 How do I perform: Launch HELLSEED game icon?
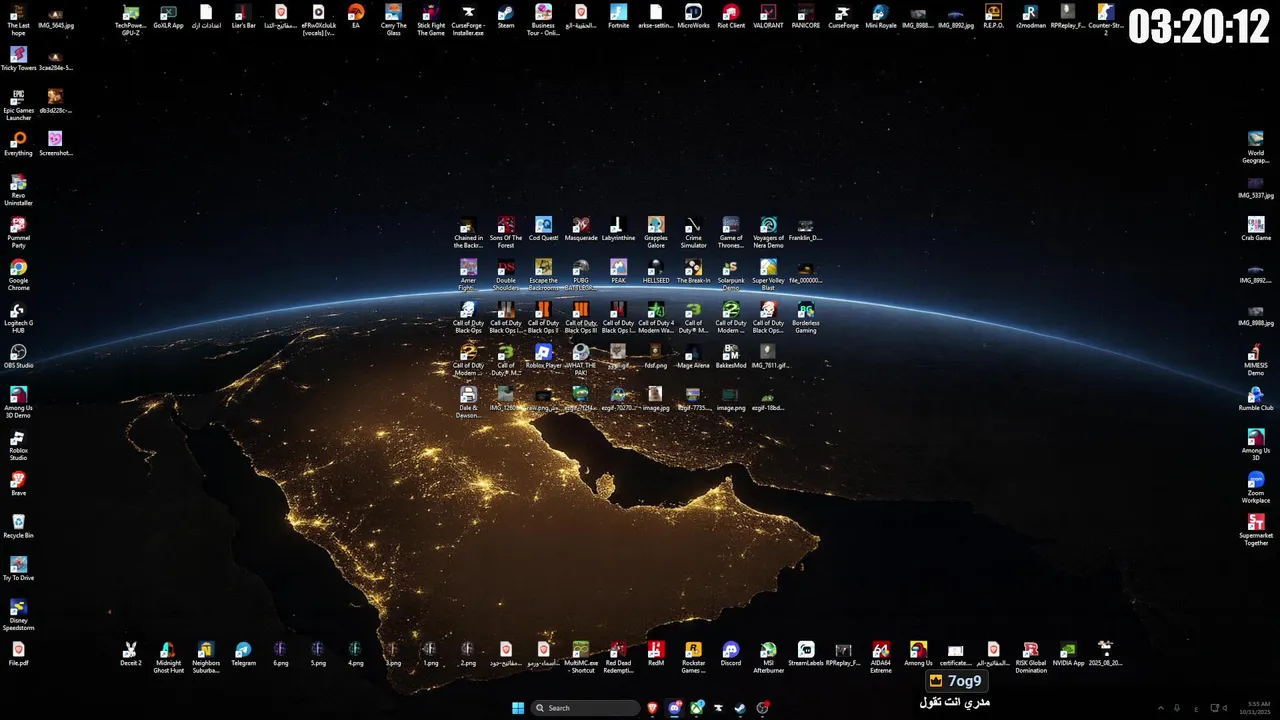(656, 271)
